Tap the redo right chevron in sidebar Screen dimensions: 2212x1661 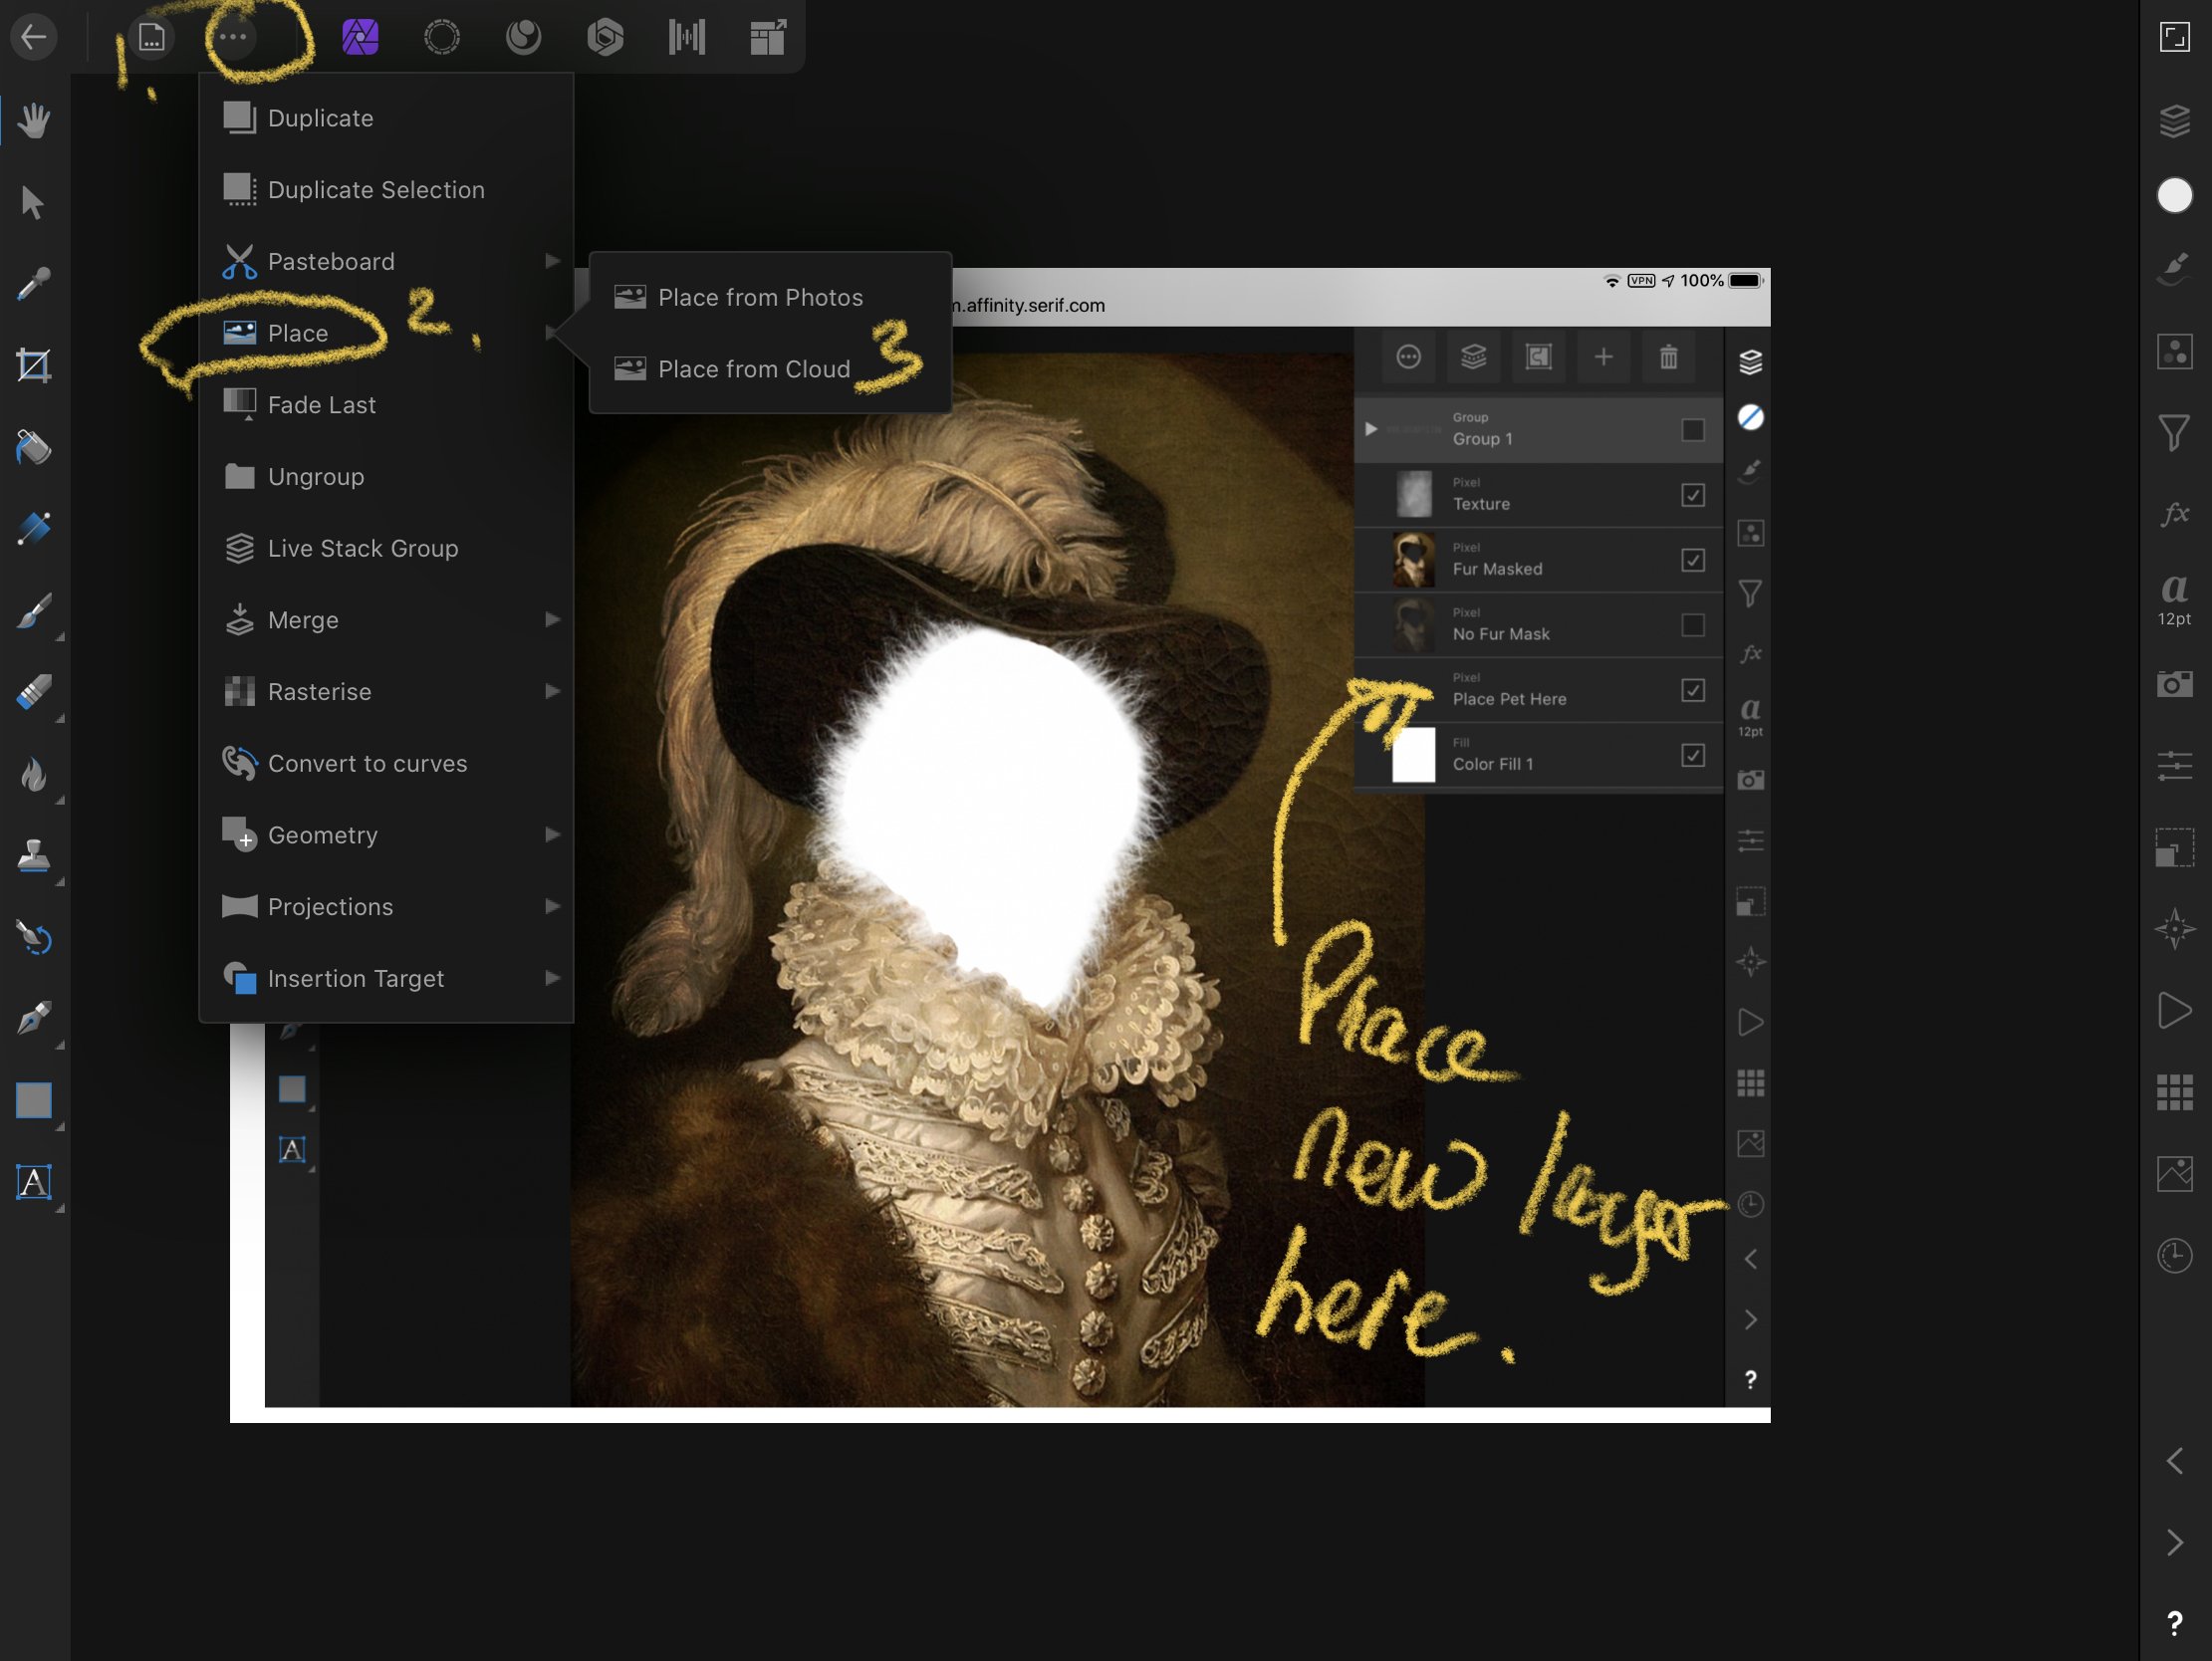(2174, 1542)
